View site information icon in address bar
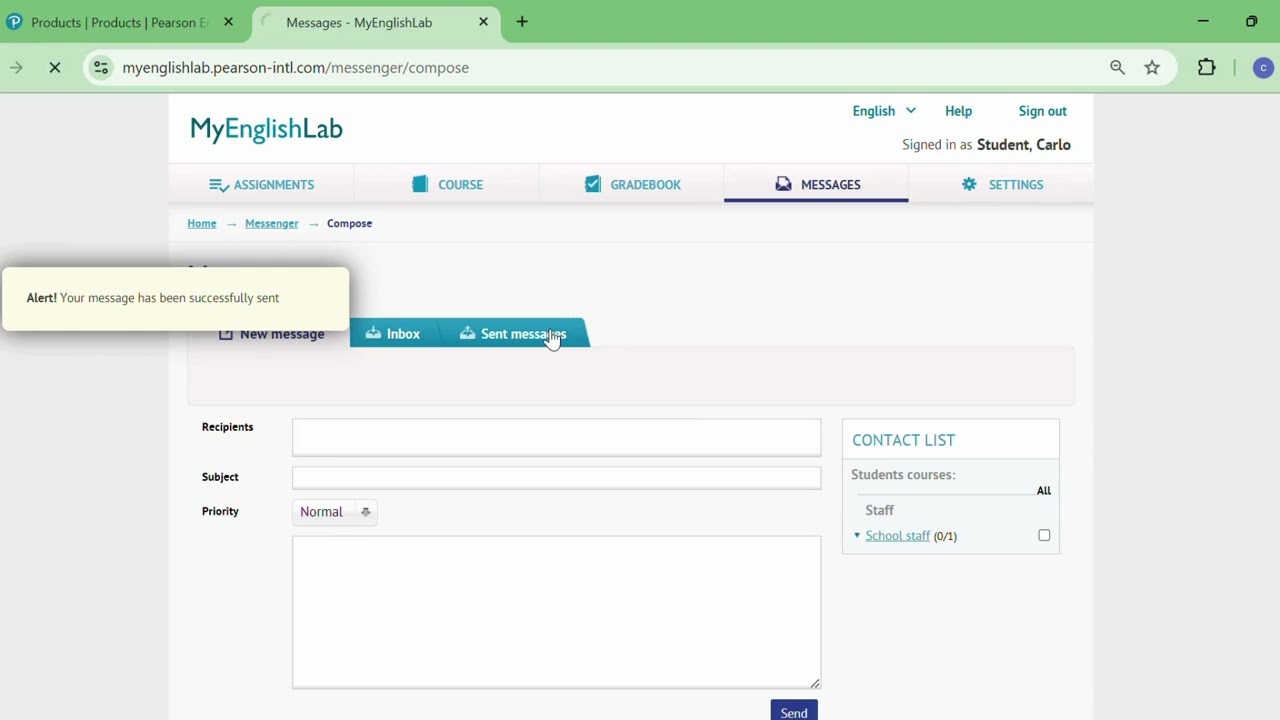 coord(101,68)
